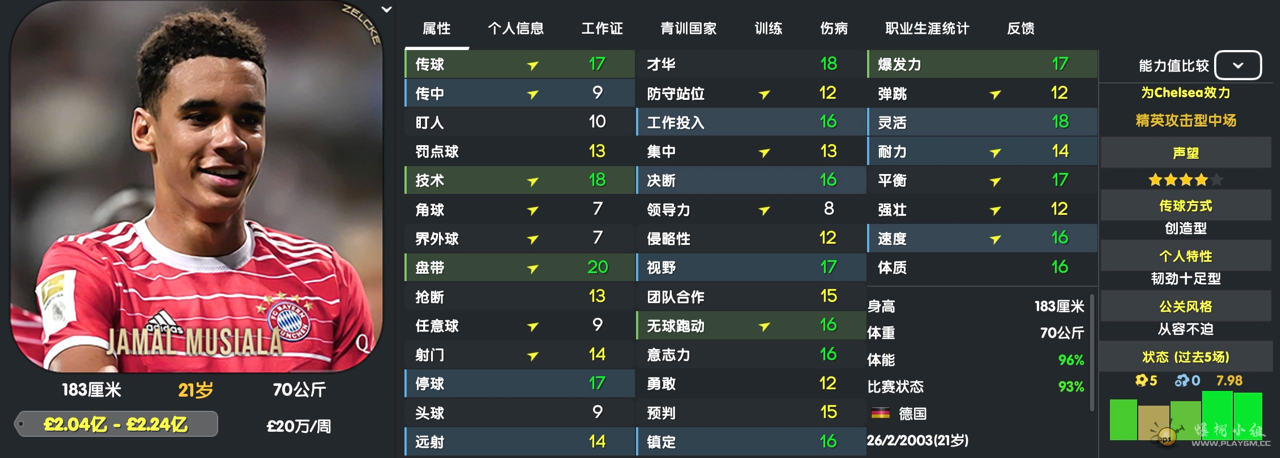This screenshot has height=458, width=1280.
Task: Click the yellow arrow beside 领导力
Action: pyautogui.click(x=764, y=209)
